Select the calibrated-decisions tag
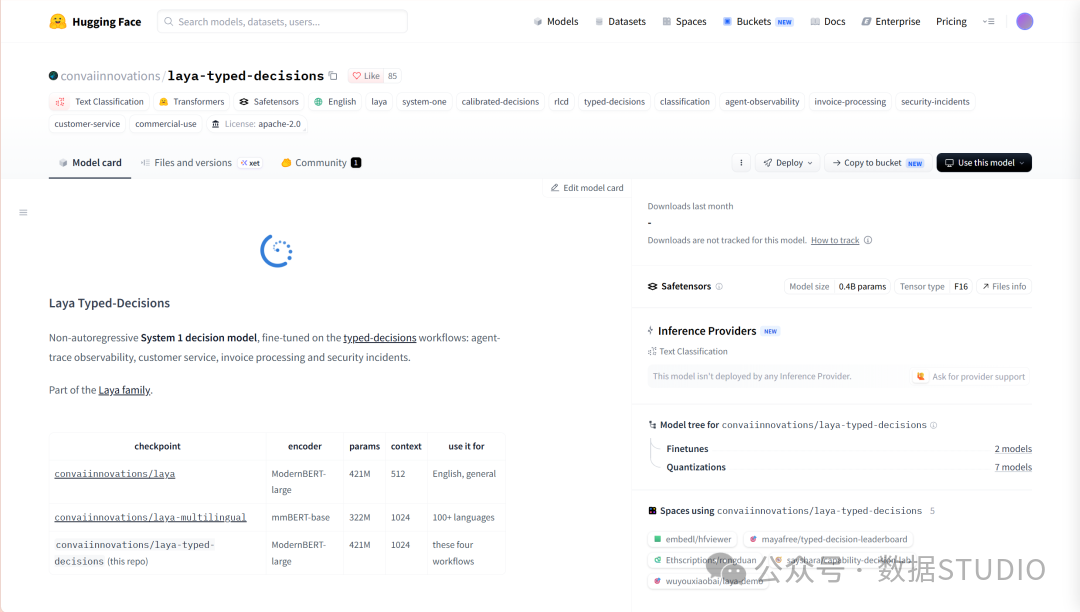Viewport: 1080px width, 612px height. 500,102
